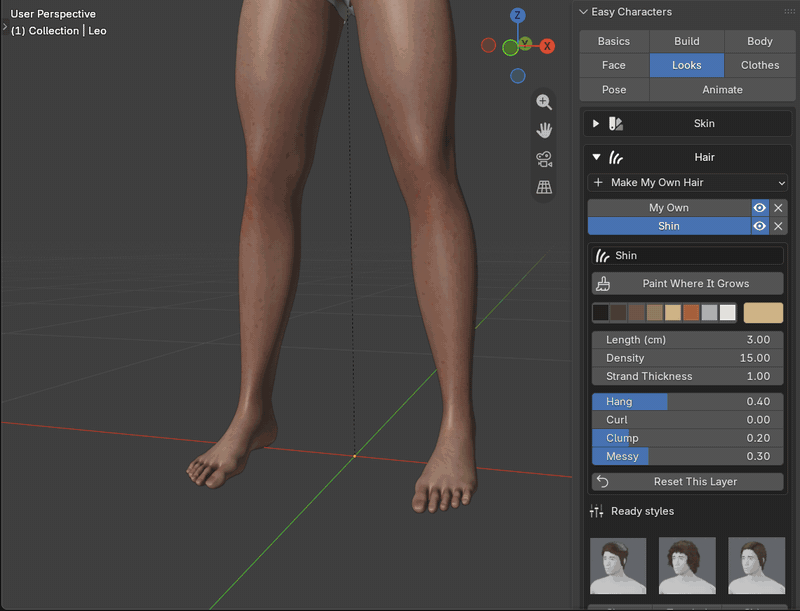800x611 pixels.
Task: Click the negative X axis gizmo circle
Action: click(488, 45)
